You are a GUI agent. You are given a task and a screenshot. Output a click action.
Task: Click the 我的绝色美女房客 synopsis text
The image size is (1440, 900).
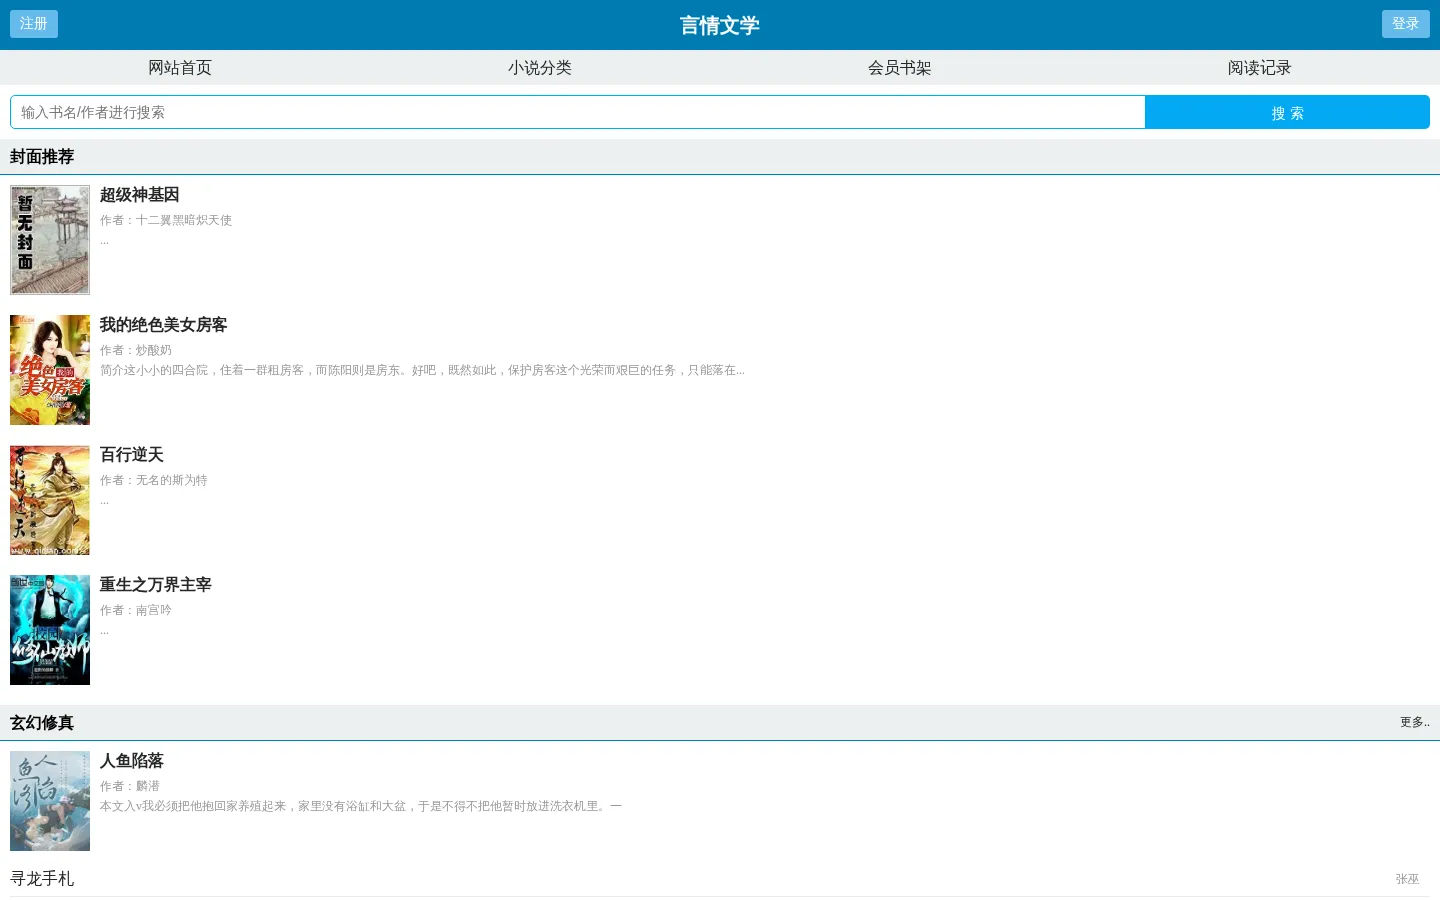click(x=422, y=370)
